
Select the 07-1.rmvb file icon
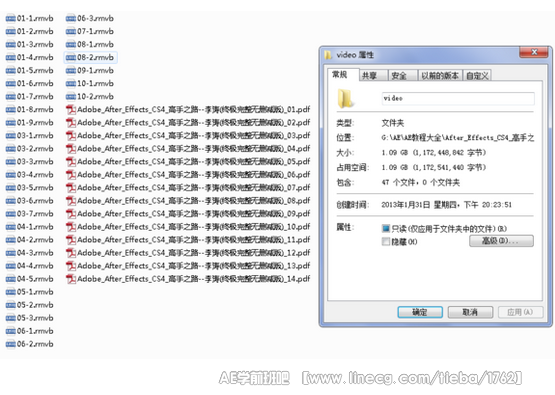coord(71,31)
